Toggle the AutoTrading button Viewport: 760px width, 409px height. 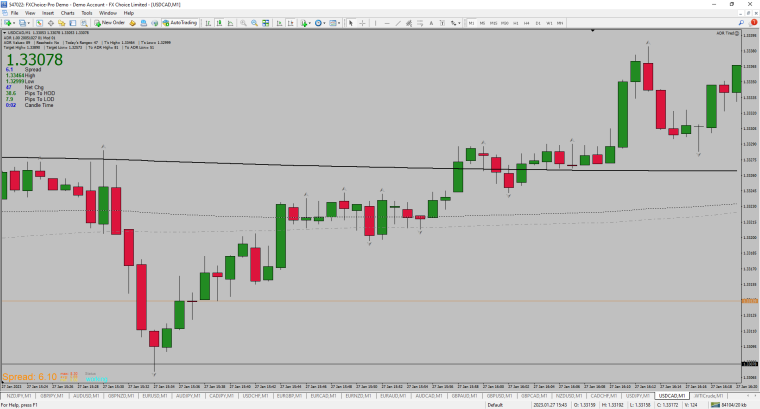(180, 23)
